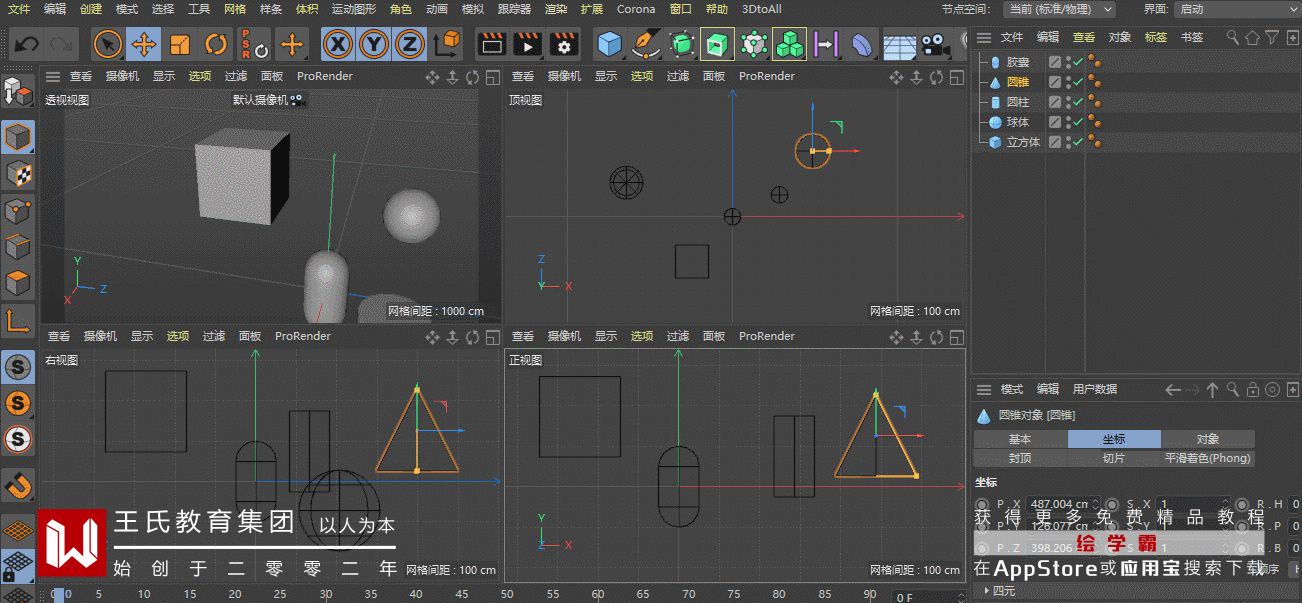
Task: Switch to the 基本 tab
Action: coord(1020,439)
